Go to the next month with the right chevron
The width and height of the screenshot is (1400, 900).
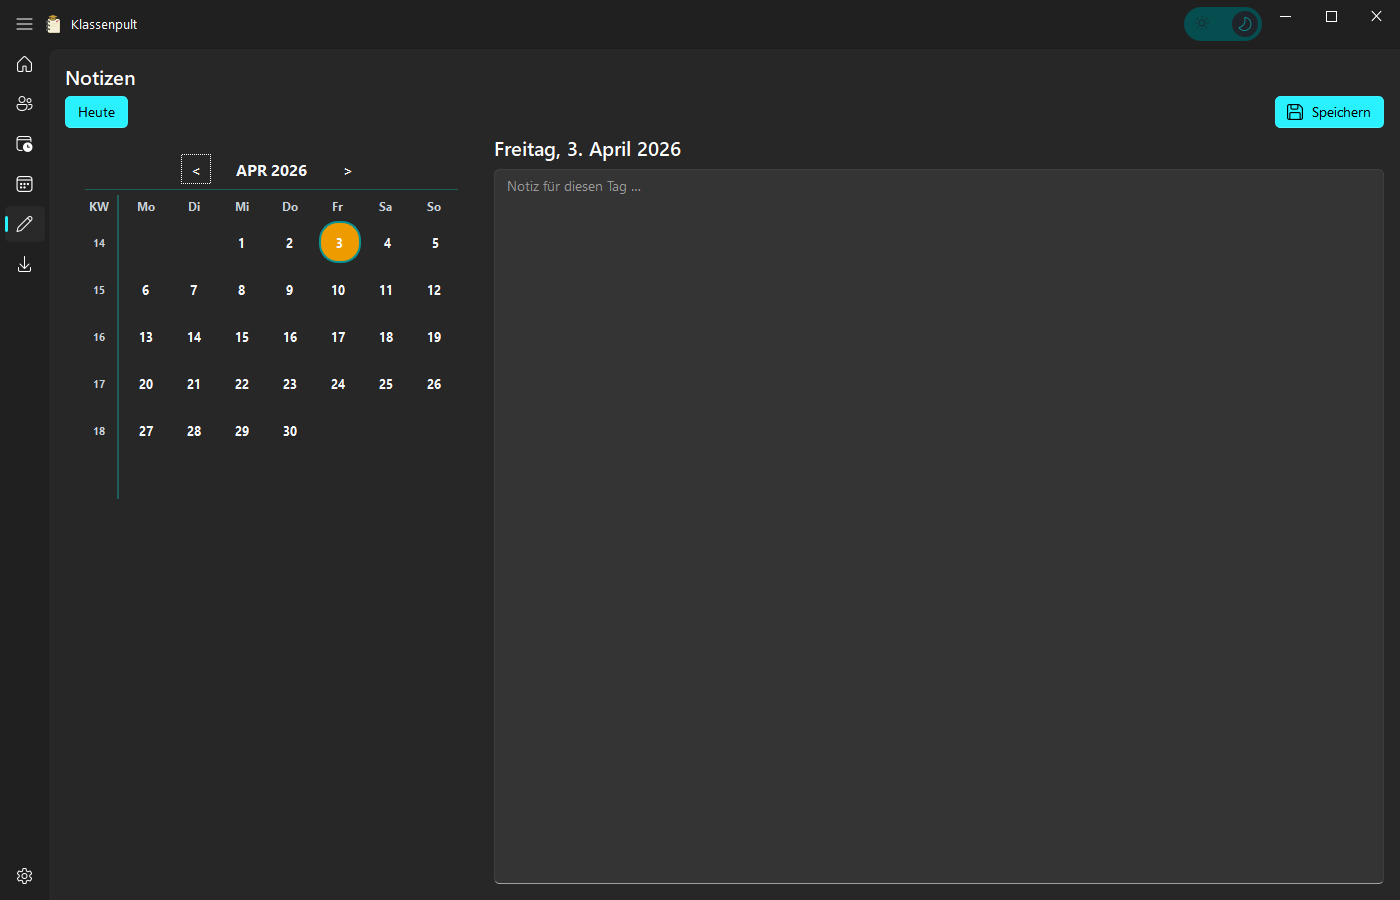coord(347,170)
